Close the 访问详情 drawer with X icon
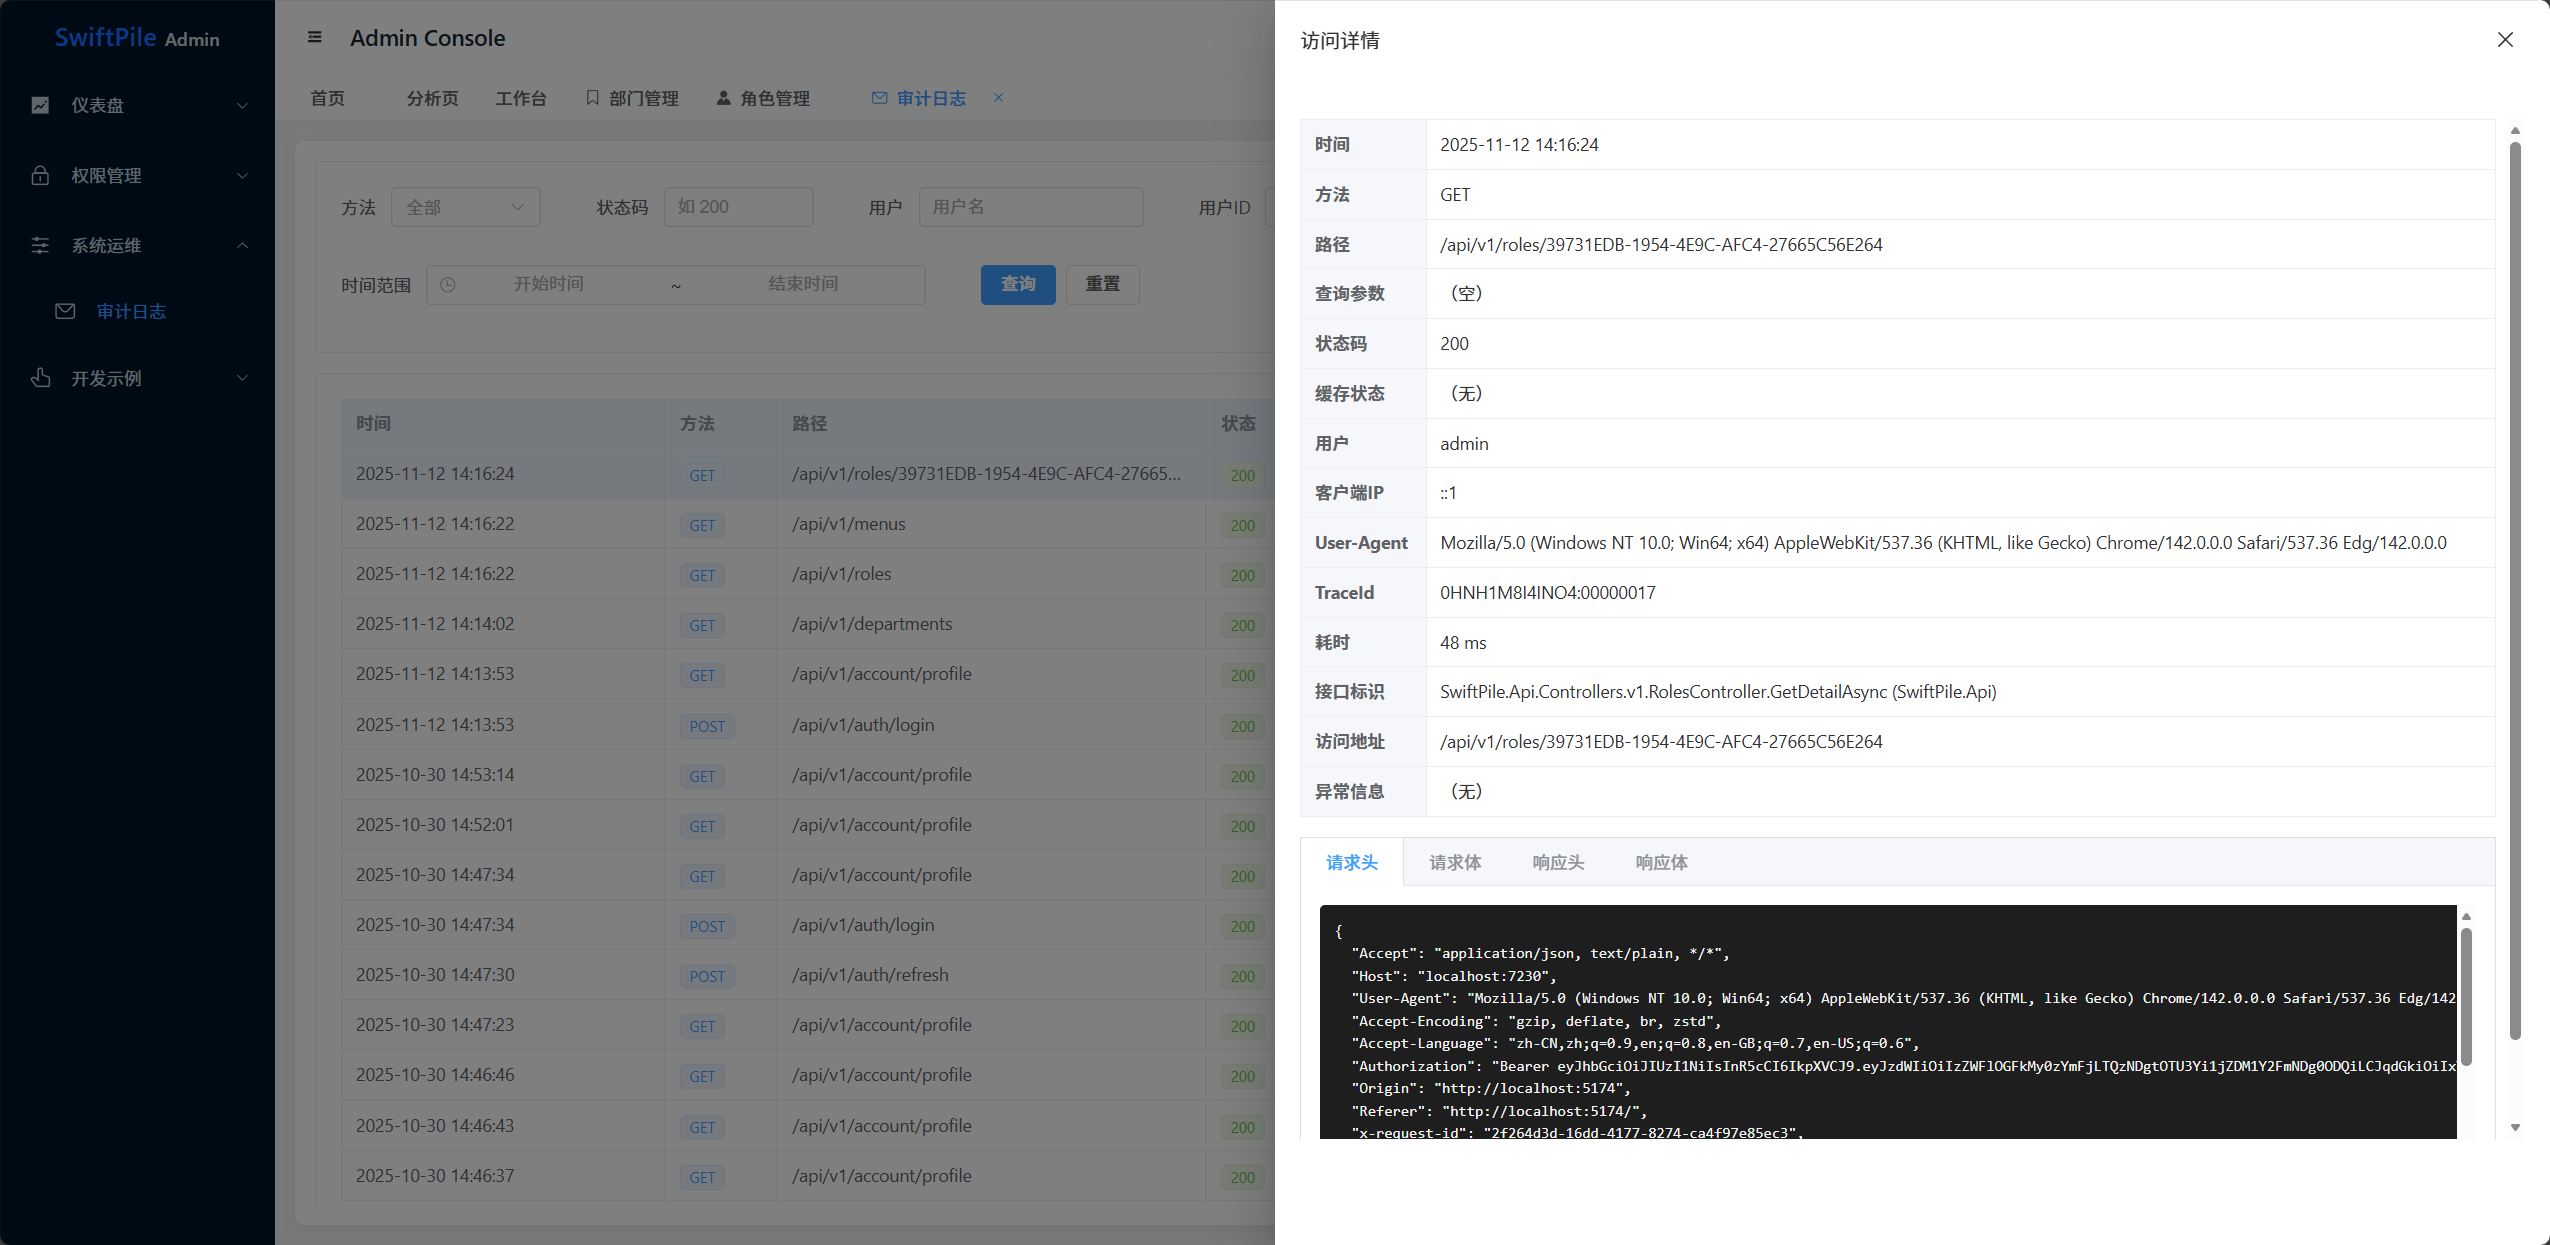2550x1245 pixels. [2504, 40]
